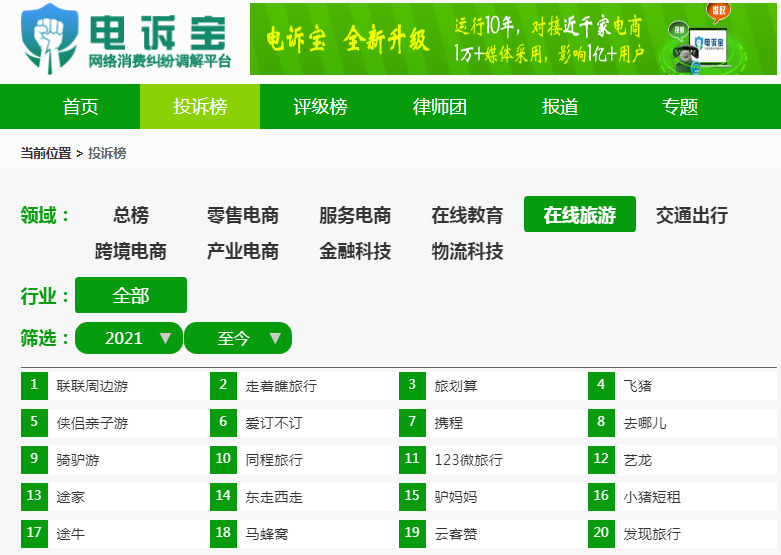Select the 产业电商 field filter

tap(243, 251)
